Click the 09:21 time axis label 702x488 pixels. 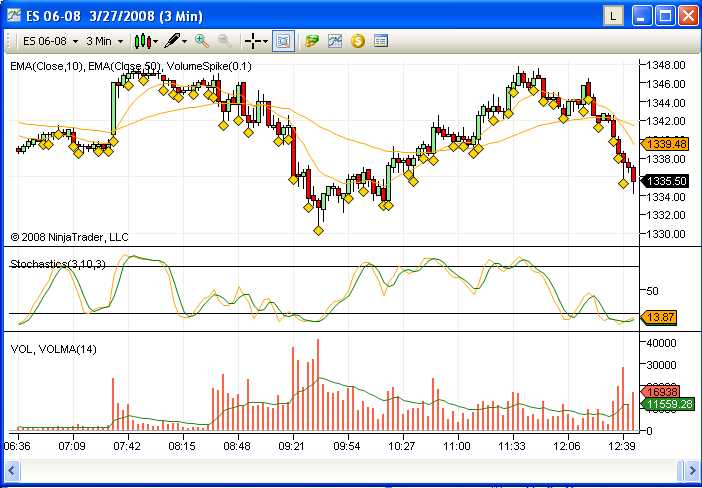(x=291, y=446)
